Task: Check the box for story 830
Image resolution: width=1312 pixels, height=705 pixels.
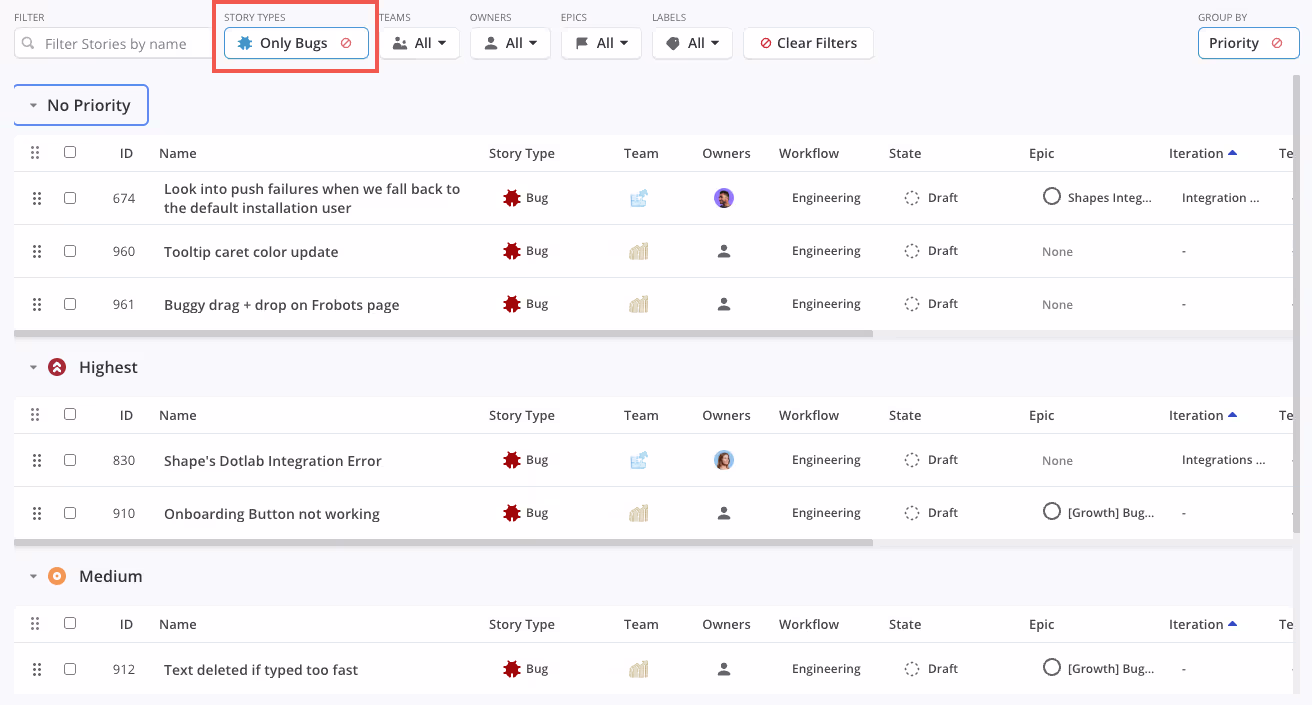Action: tap(70, 460)
